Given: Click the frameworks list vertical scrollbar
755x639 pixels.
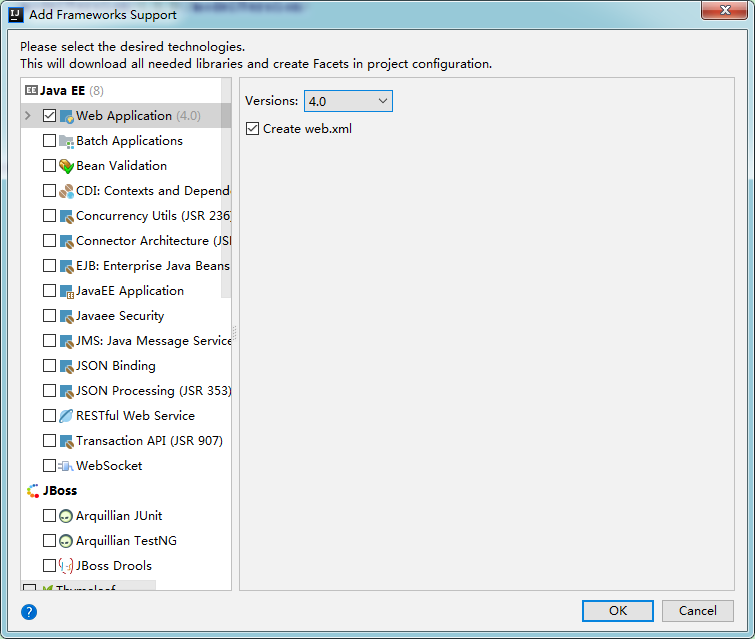Looking at the screenshot, I should point(226,188).
